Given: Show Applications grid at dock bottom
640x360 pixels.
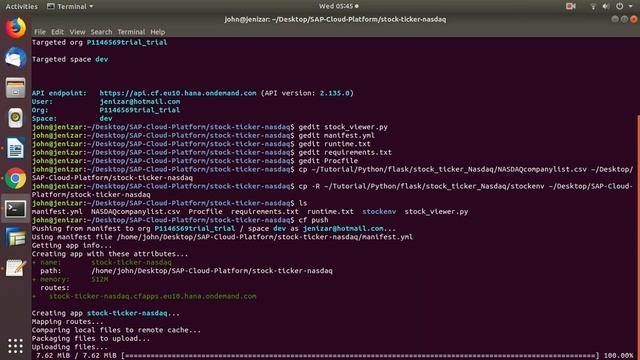Looking at the screenshot, I should click(16, 346).
